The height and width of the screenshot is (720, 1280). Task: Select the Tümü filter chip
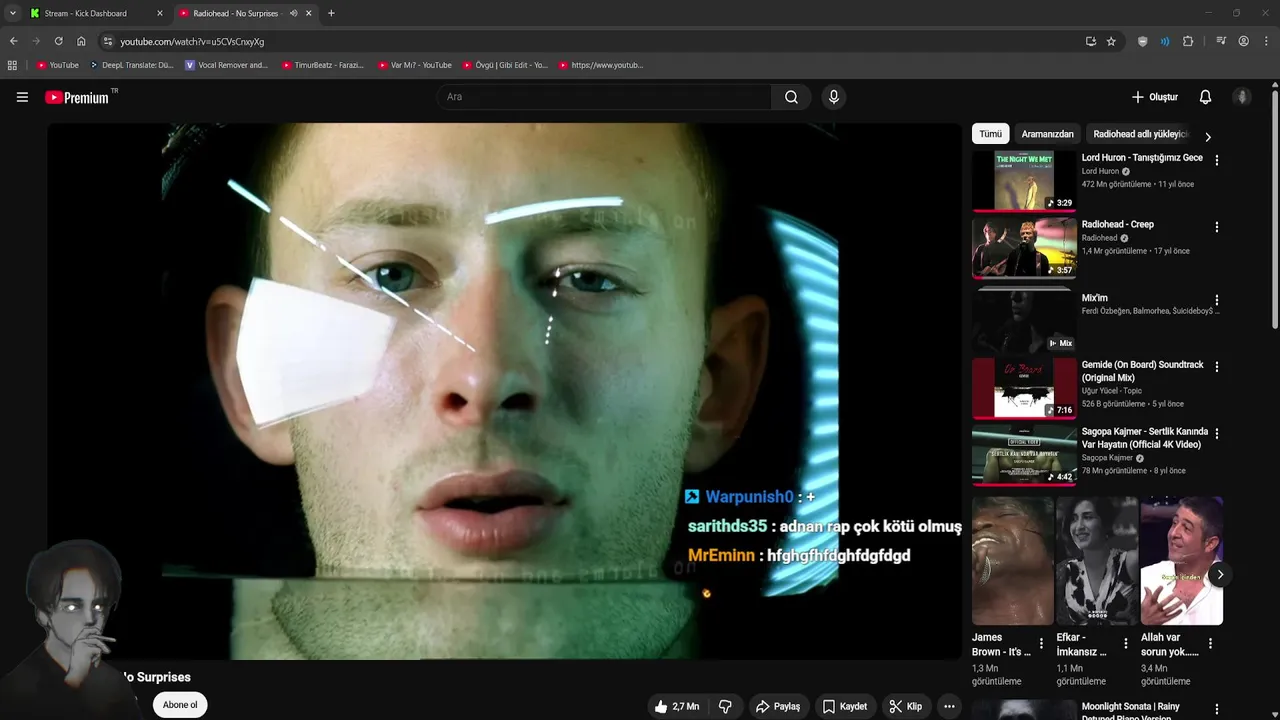coord(990,134)
